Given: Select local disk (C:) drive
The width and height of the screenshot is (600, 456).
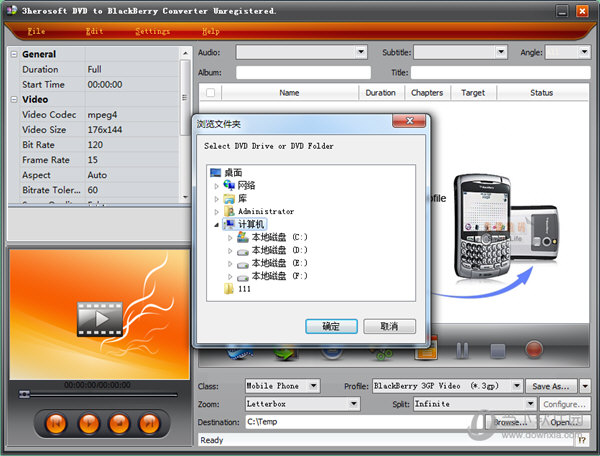Looking at the screenshot, I should click(x=272, y=237).
